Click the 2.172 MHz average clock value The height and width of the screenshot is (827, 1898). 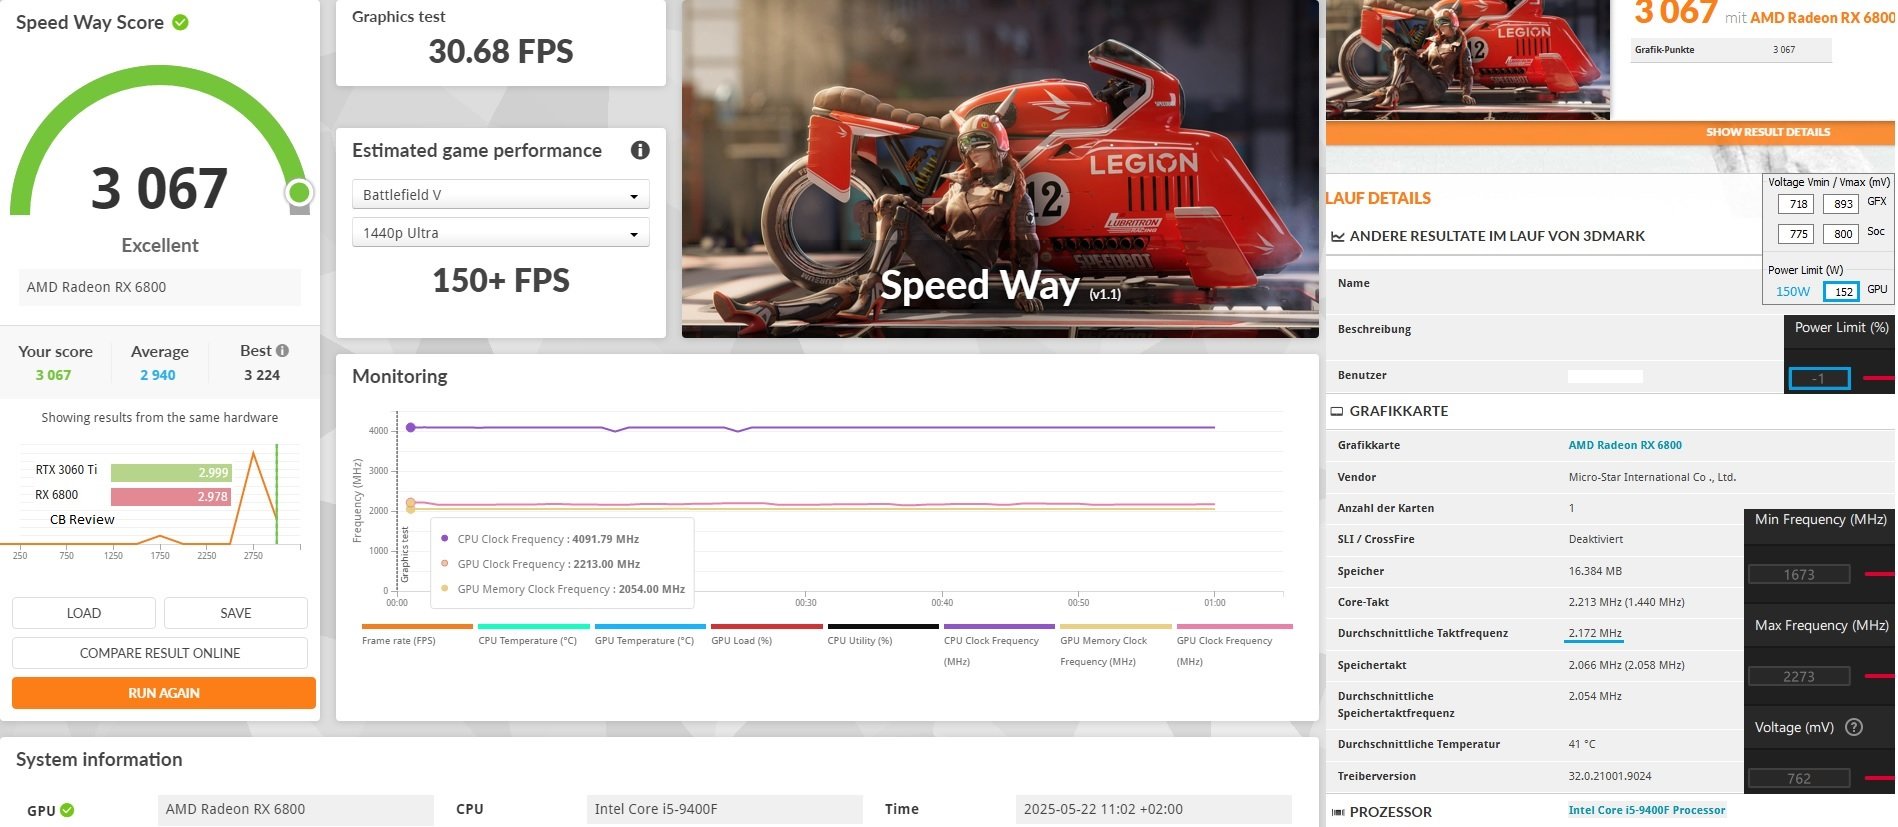coord(1595,633)
